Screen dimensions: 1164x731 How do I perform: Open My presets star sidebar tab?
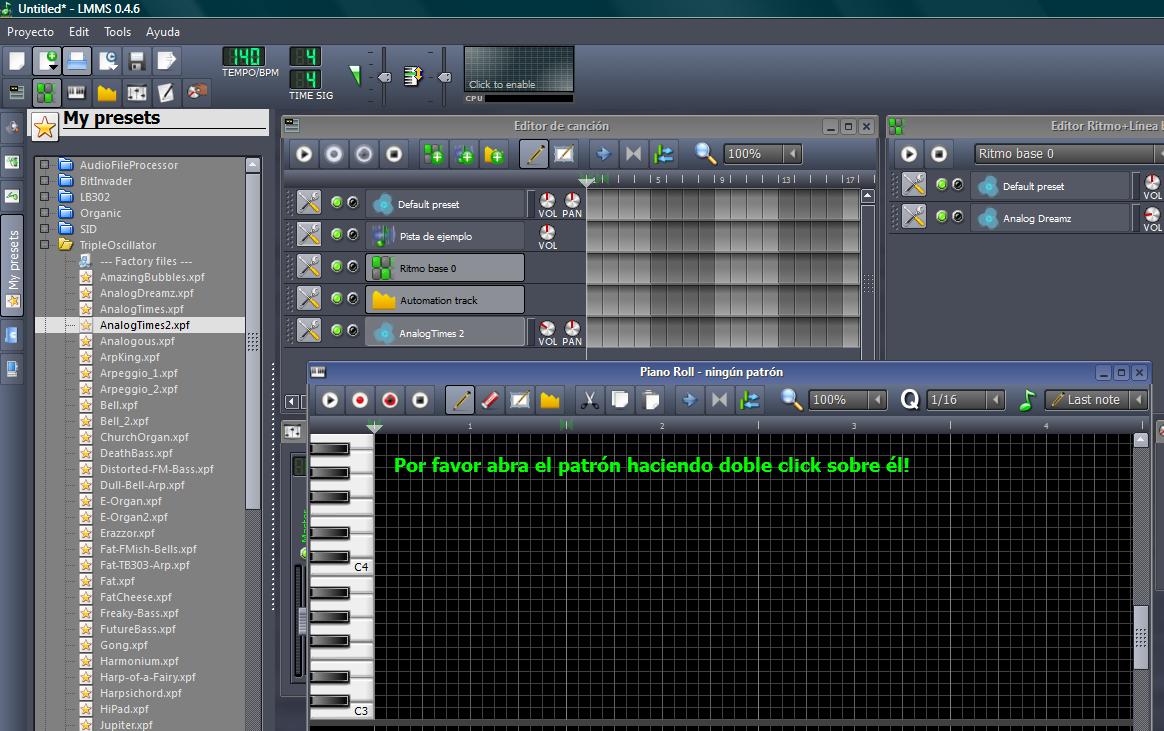coord(13,267)
